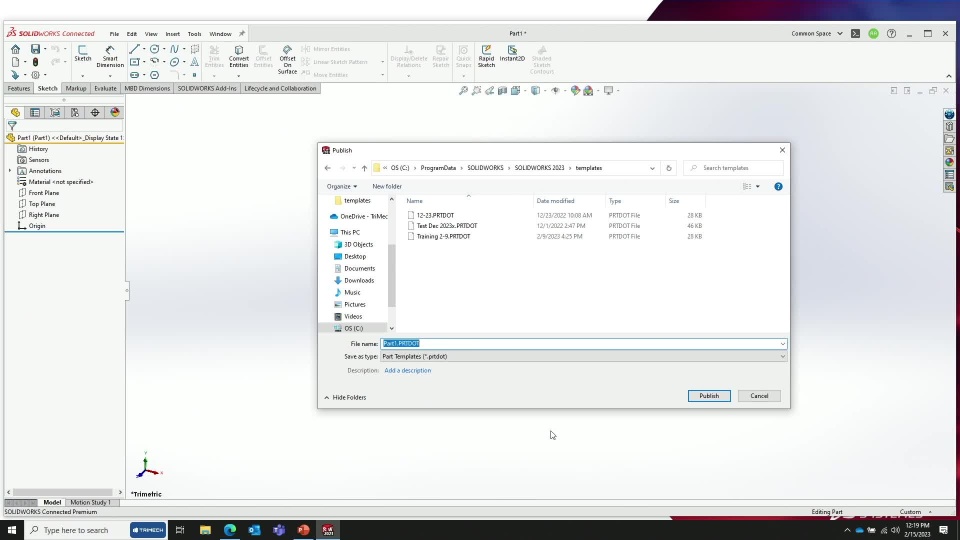Click the traffic-light Rebuild icon
The image size is (960, 540).
pyautogui.click(x=35, y=62)
